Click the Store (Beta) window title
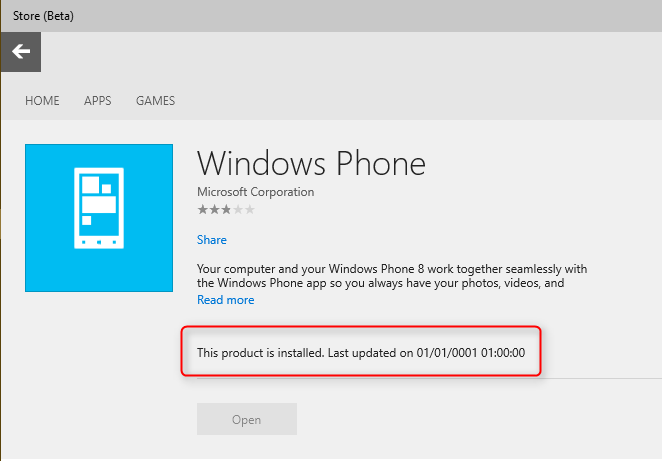662x461 pixels. pyautogui.click(x=43, y=16)
